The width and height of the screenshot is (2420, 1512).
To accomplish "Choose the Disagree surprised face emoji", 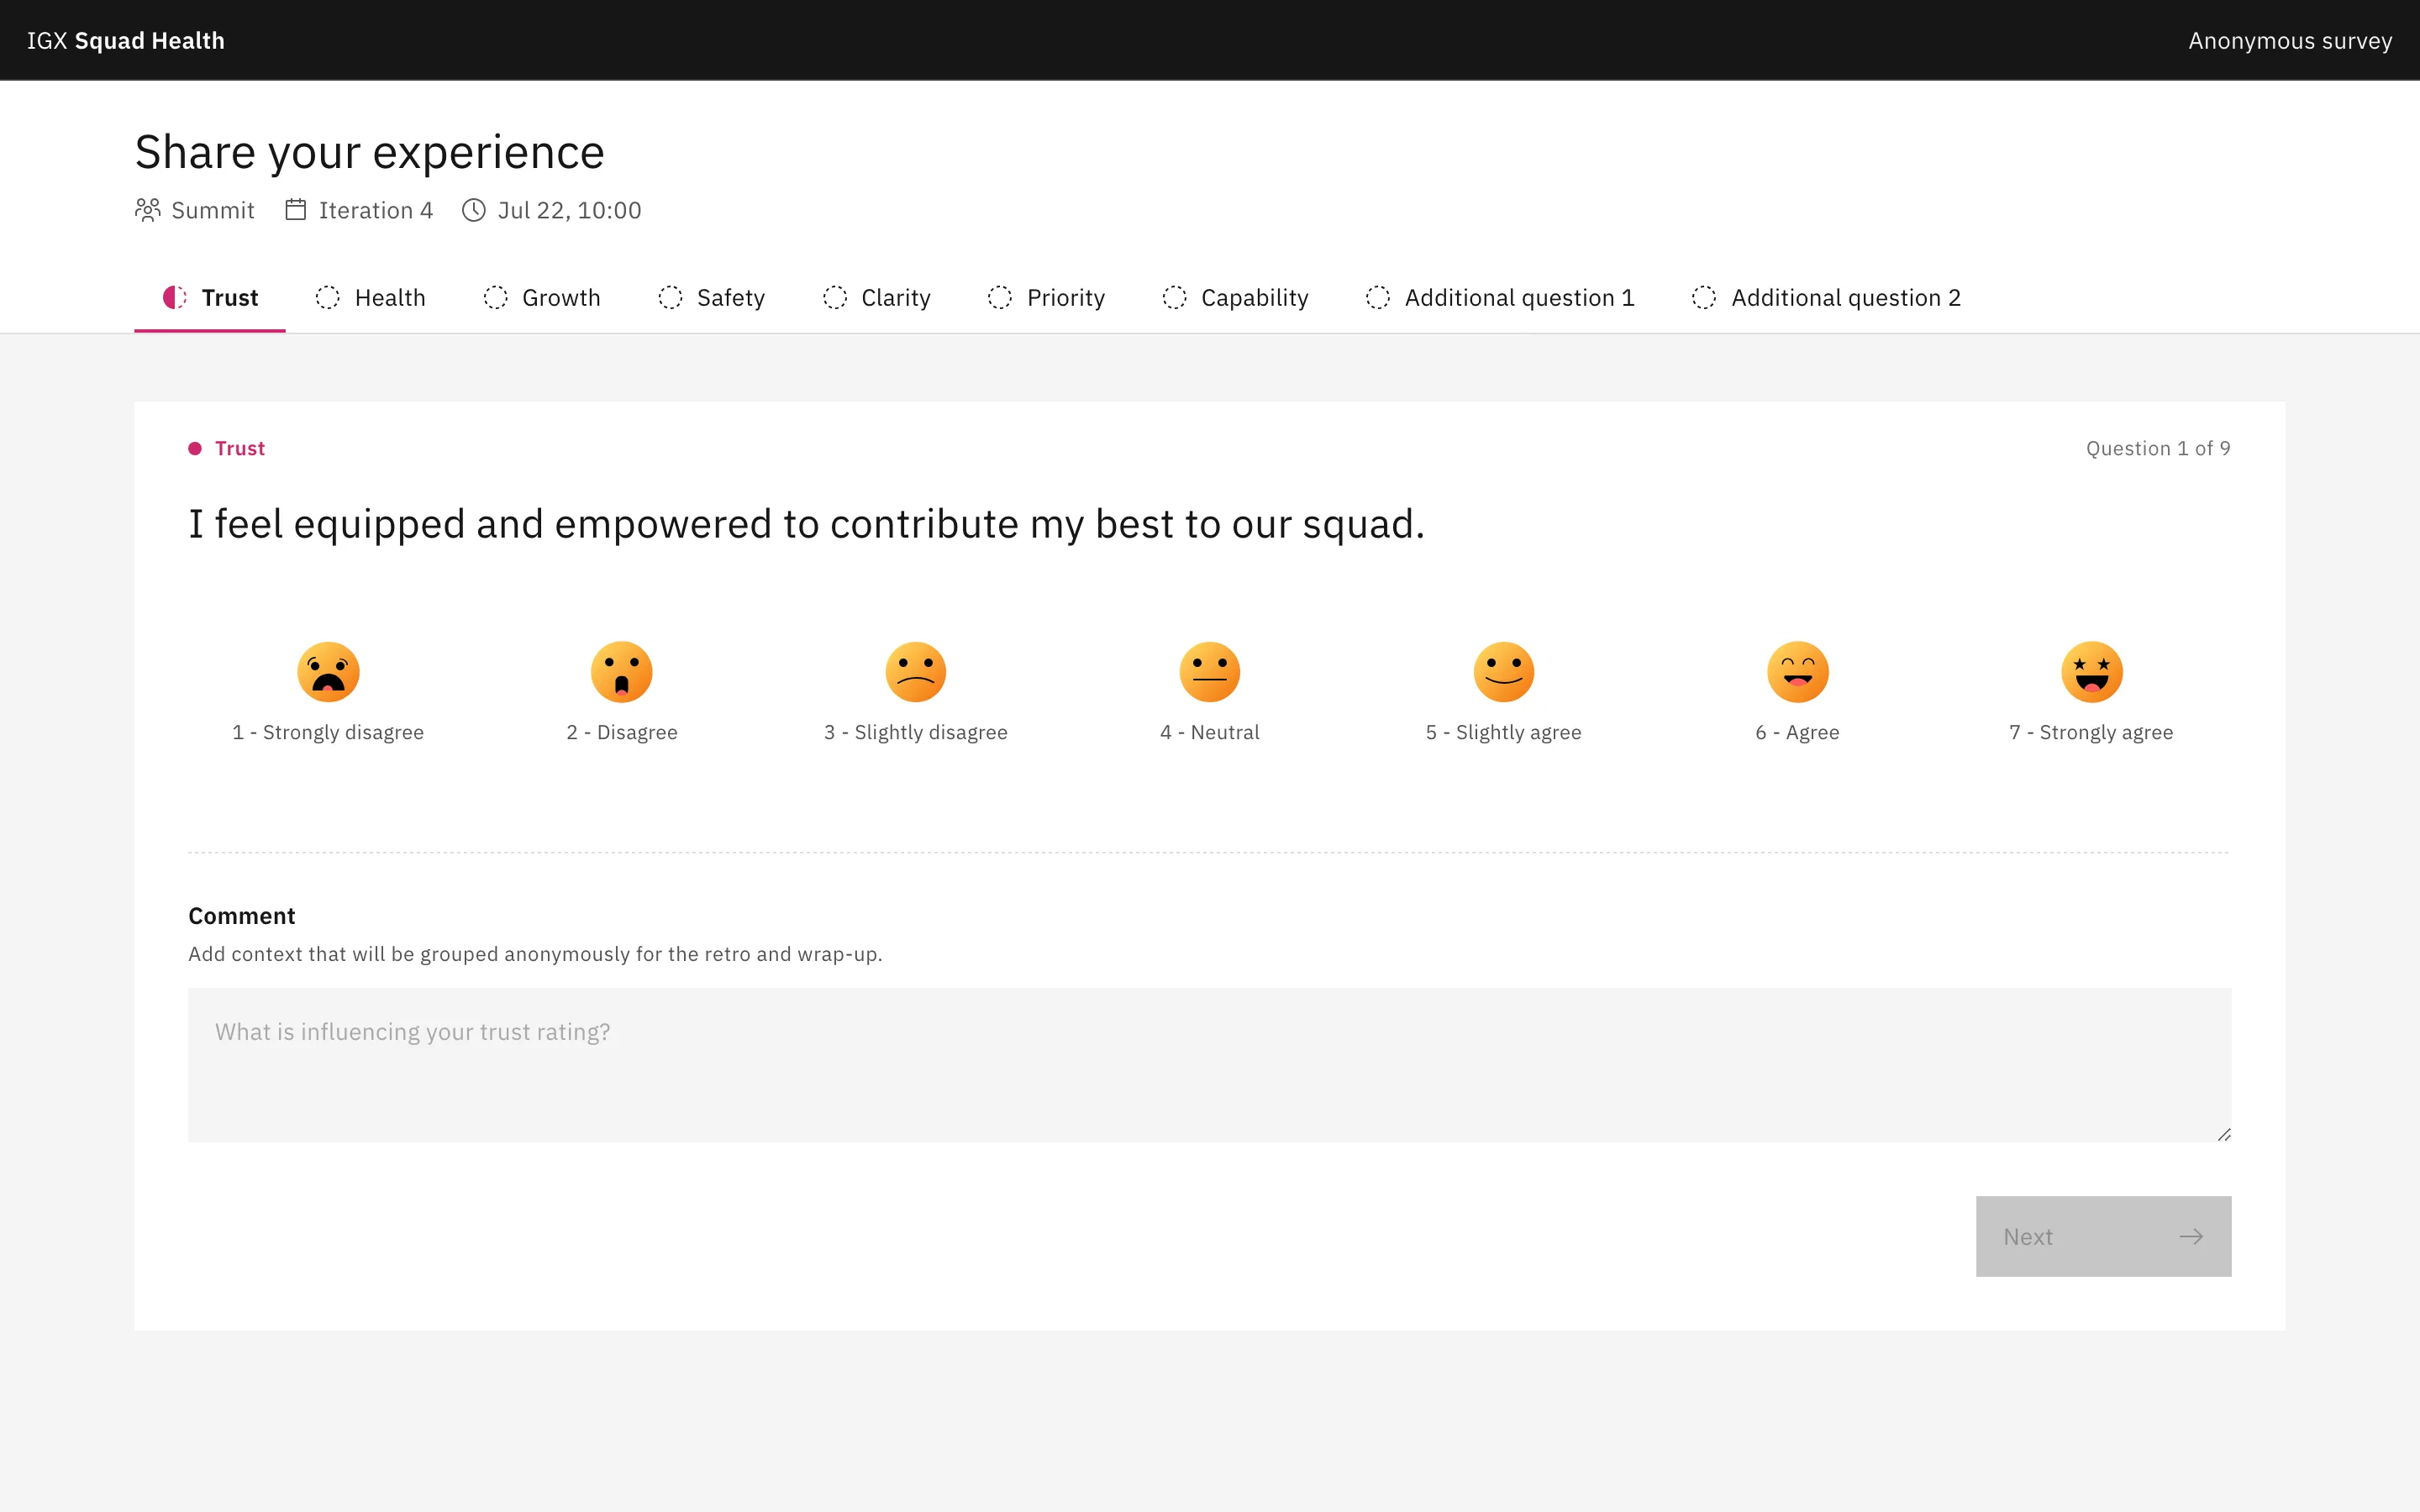I will click(x=622, y=672).
